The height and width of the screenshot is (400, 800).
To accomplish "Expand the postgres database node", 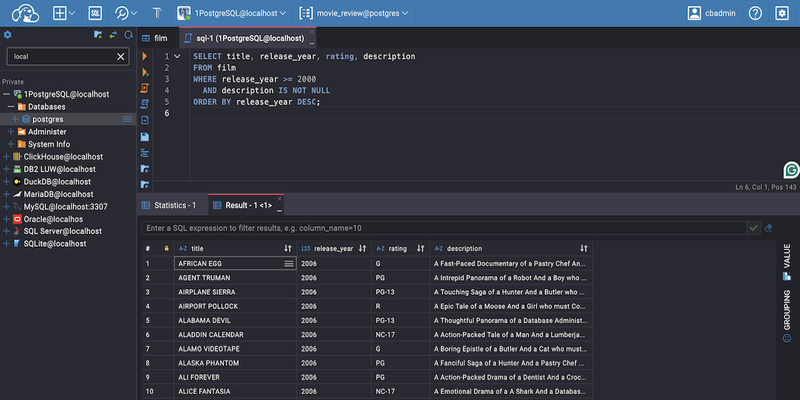I will (x=15, y=119).
